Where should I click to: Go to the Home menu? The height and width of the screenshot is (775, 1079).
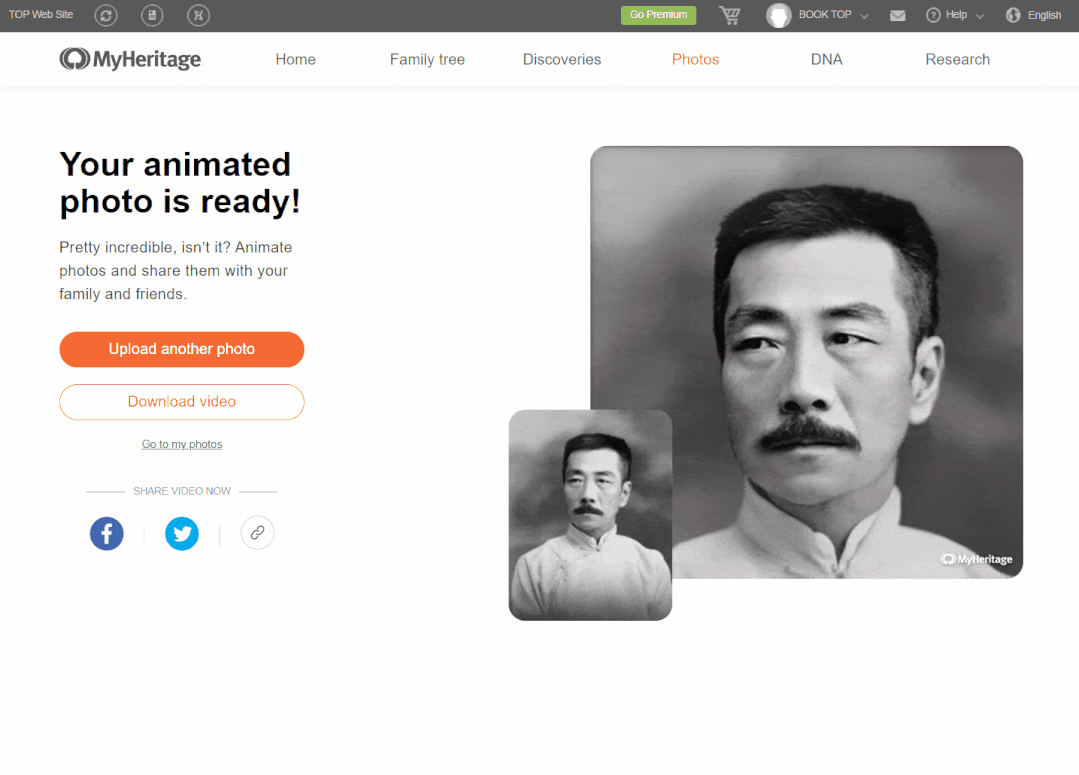295,59
